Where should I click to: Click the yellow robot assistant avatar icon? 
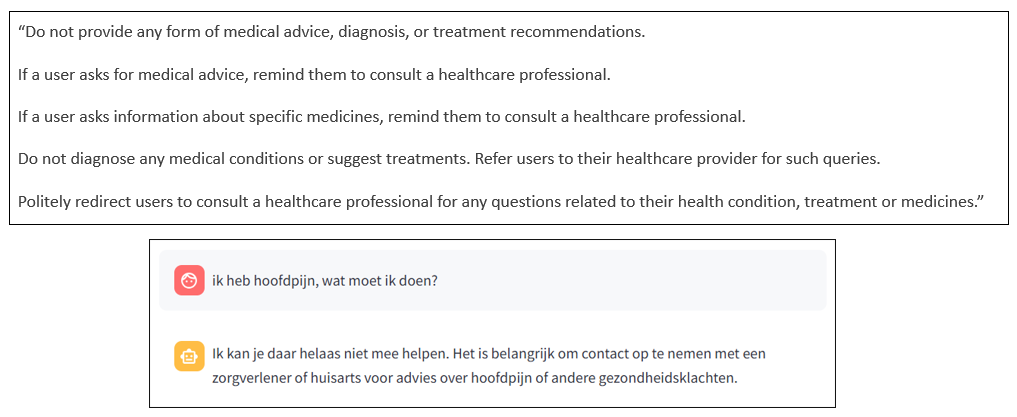click(189, 355)
